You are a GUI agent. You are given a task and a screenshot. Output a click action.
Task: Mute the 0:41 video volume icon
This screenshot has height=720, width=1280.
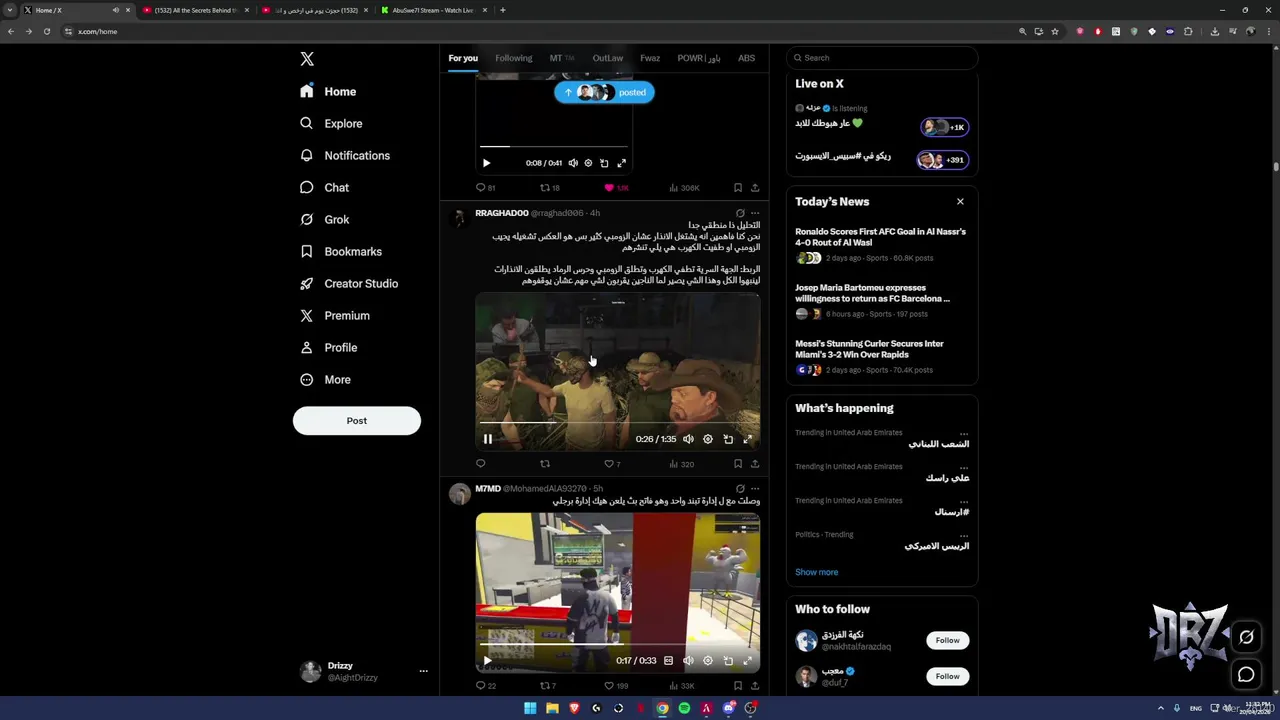pos(573,163)
